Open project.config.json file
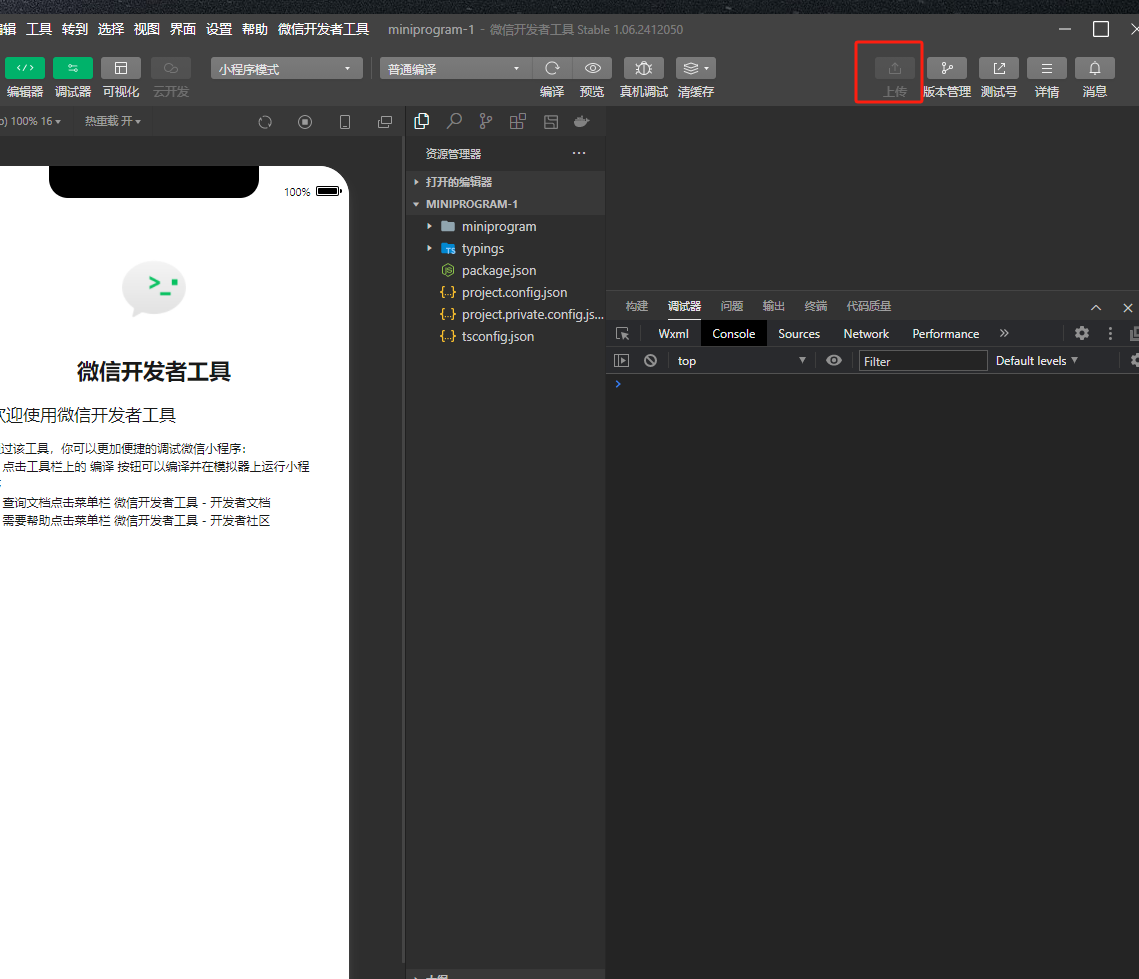 click(x=506, y=293)
